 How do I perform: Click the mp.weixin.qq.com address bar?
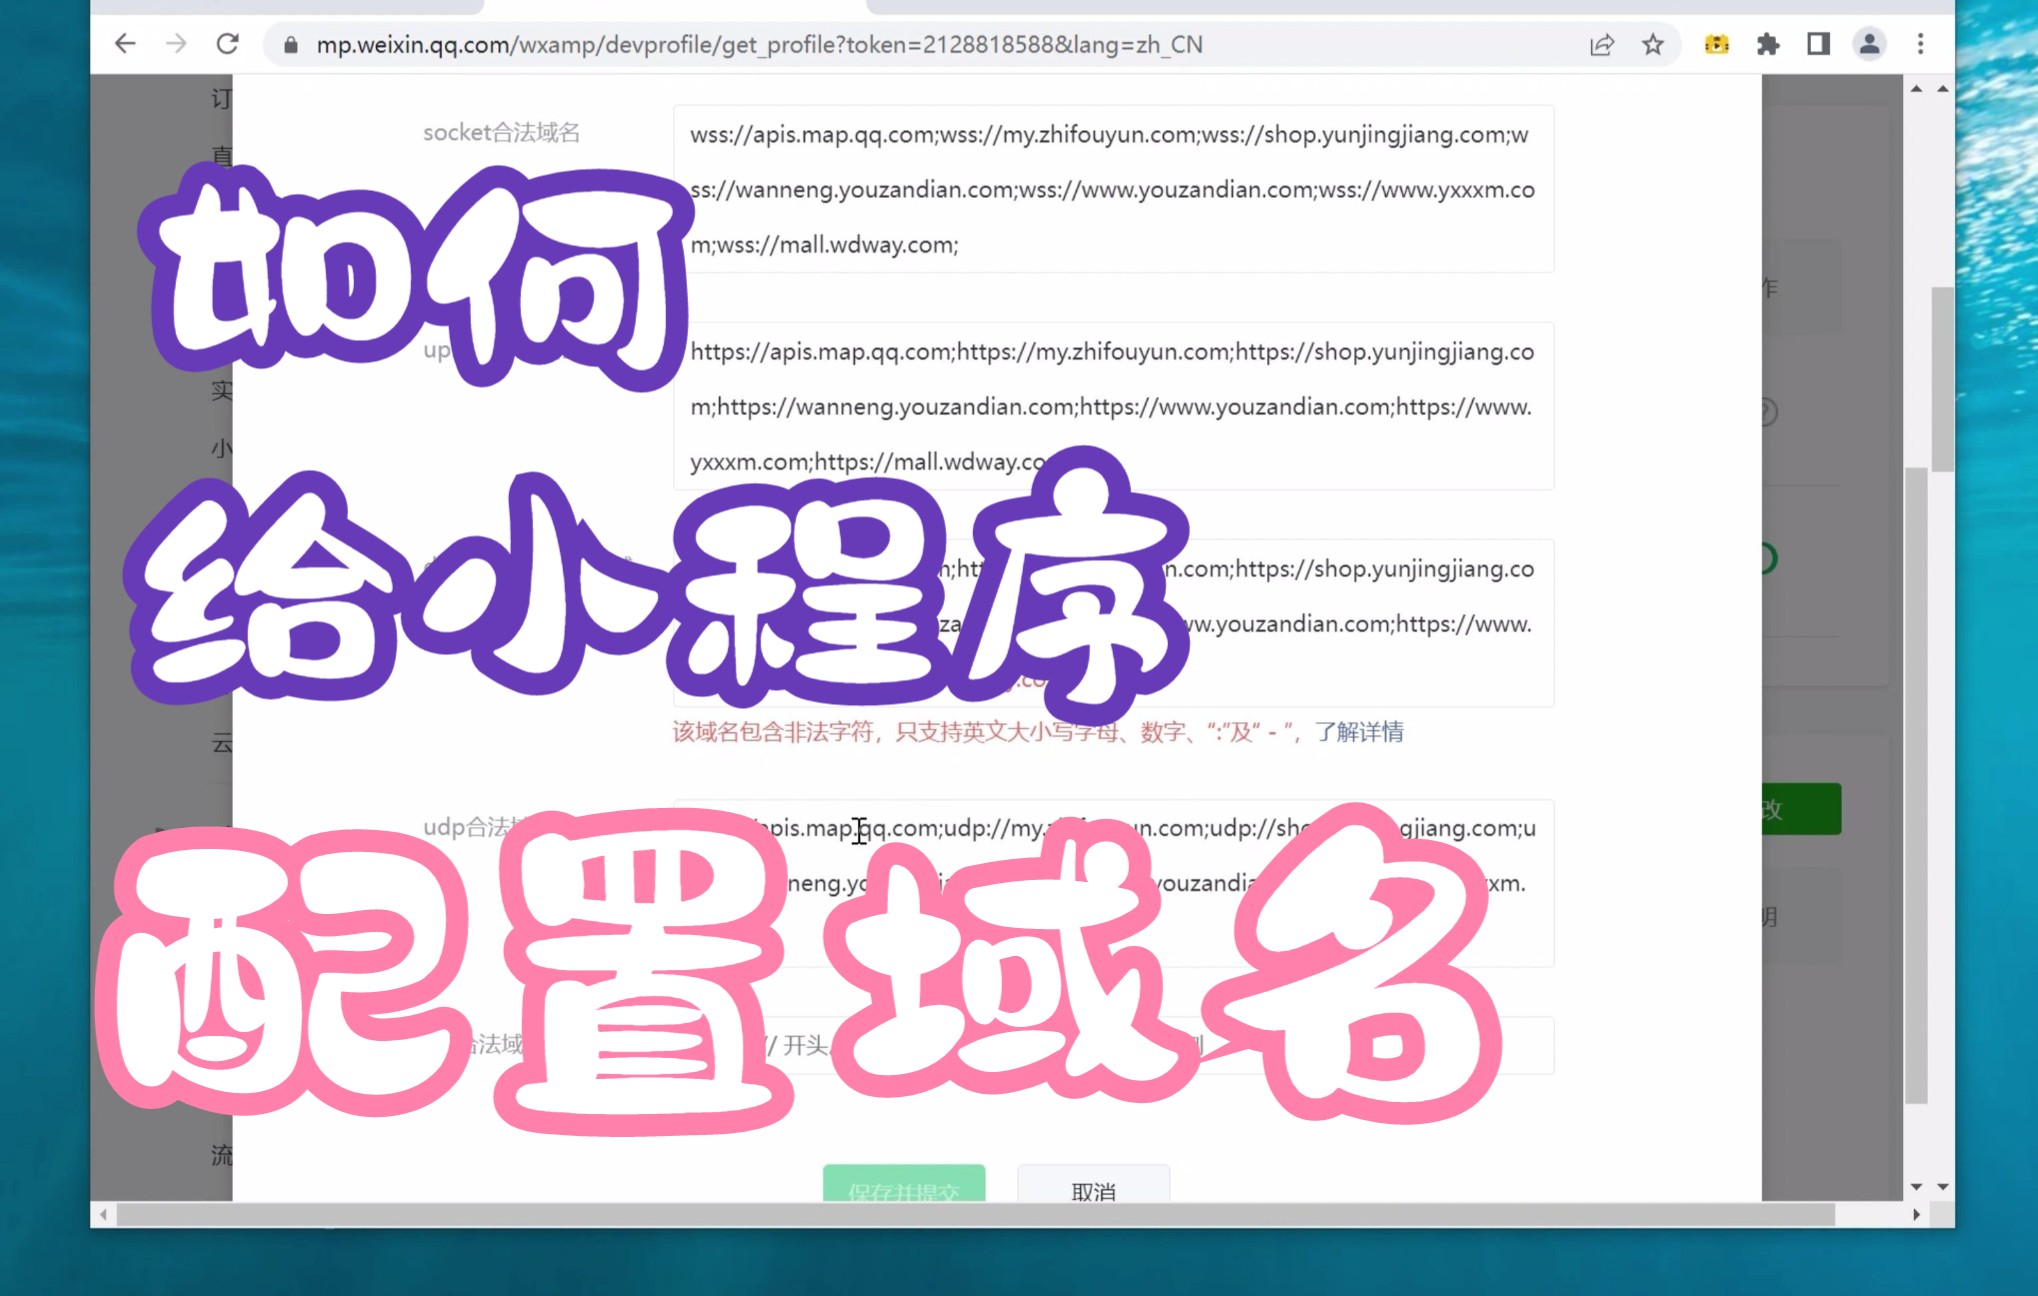tap(760, 45)
